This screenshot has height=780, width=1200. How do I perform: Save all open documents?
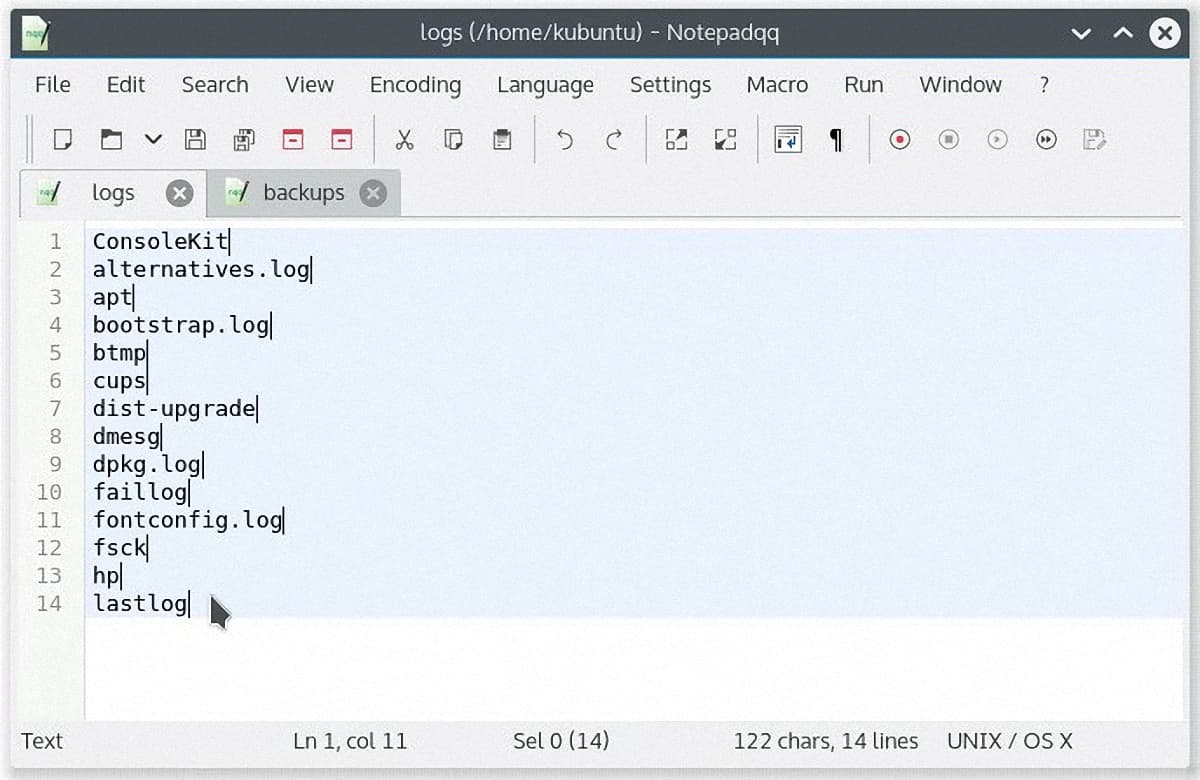pos(244,140)
